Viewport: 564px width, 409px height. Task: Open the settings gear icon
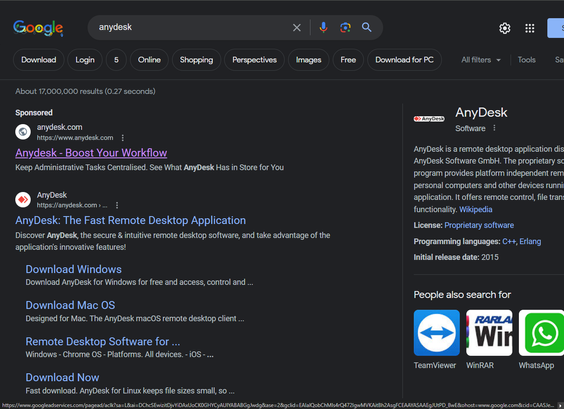[505, 28]
